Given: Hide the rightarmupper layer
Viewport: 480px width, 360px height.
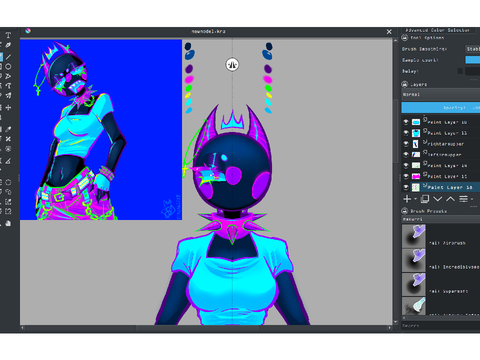Looking at the screenshot, I should coord(406,144).
